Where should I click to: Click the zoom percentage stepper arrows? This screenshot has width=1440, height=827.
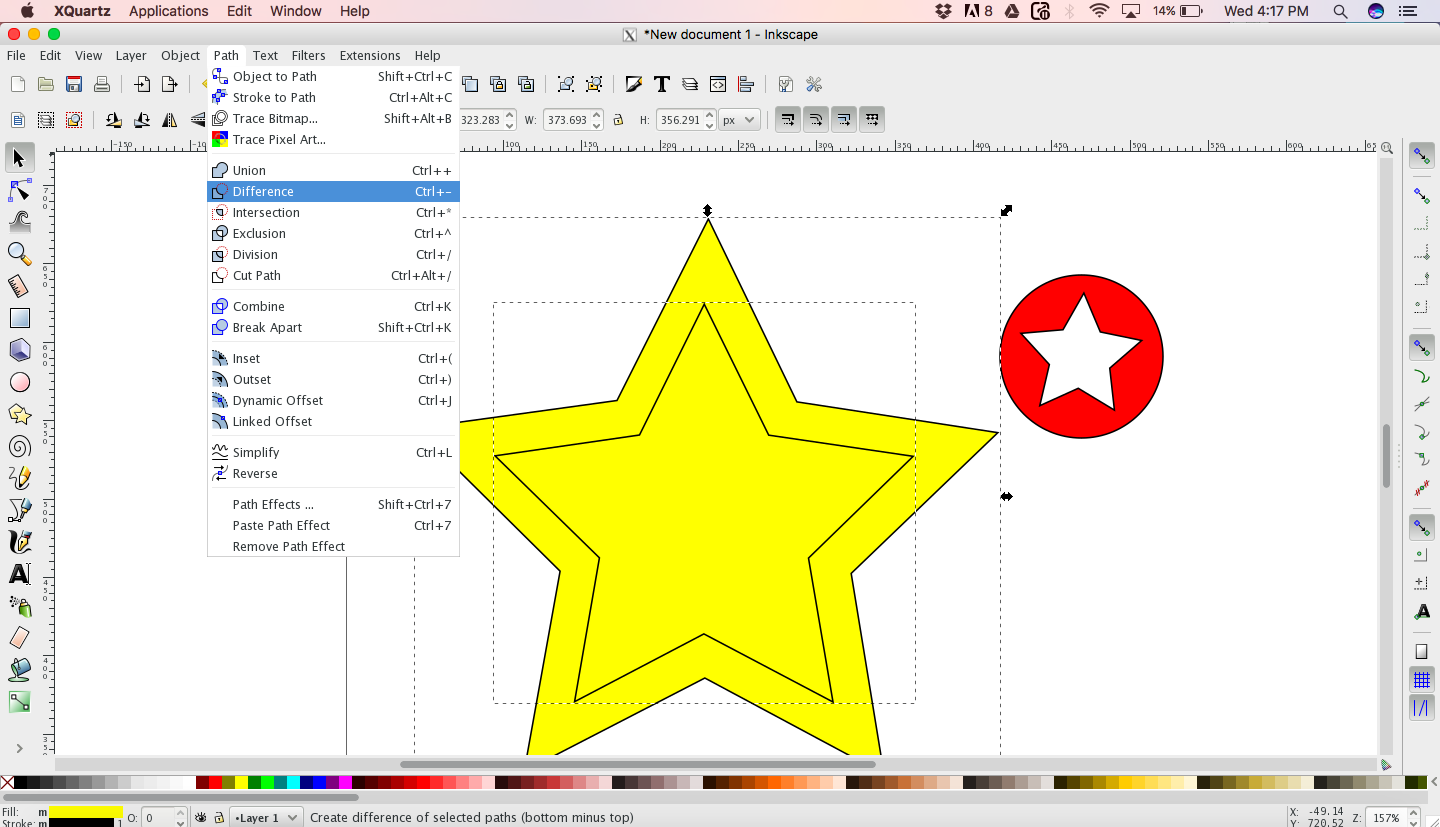pyautogui.click(x=1412, y=817)
